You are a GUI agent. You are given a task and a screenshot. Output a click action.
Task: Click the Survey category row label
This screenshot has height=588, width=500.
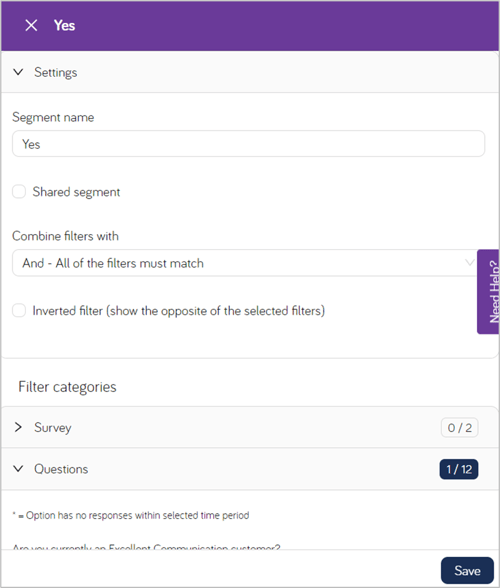coord(53,428)
